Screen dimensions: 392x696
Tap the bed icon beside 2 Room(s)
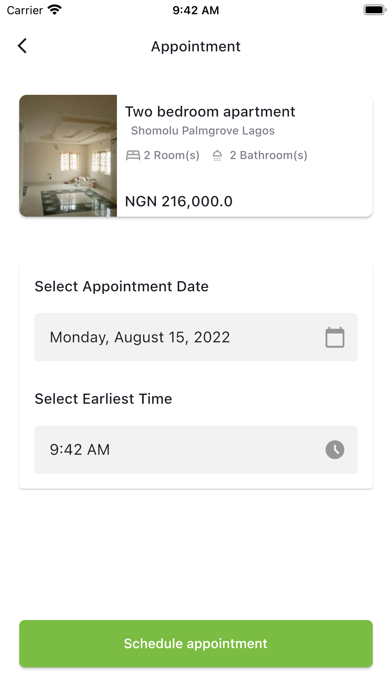click(133, 155)
